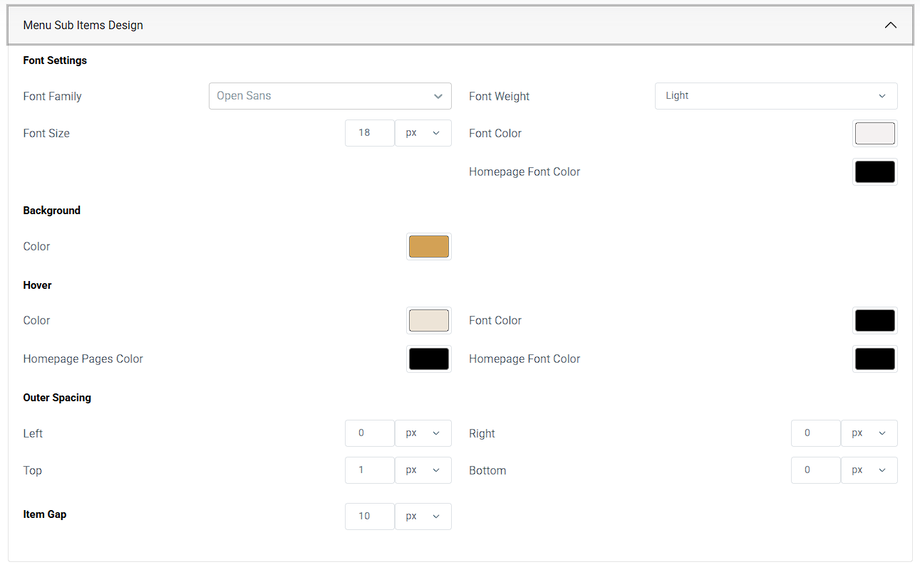Open the Font Family dropdown

pos(330,96)
